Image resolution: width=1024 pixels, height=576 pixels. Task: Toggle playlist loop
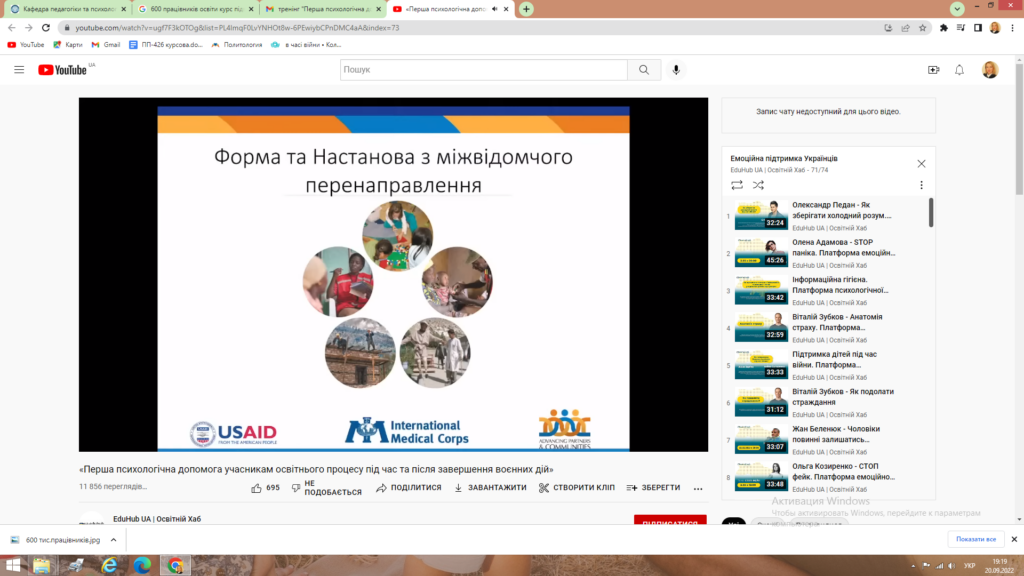tap(737, 185)
